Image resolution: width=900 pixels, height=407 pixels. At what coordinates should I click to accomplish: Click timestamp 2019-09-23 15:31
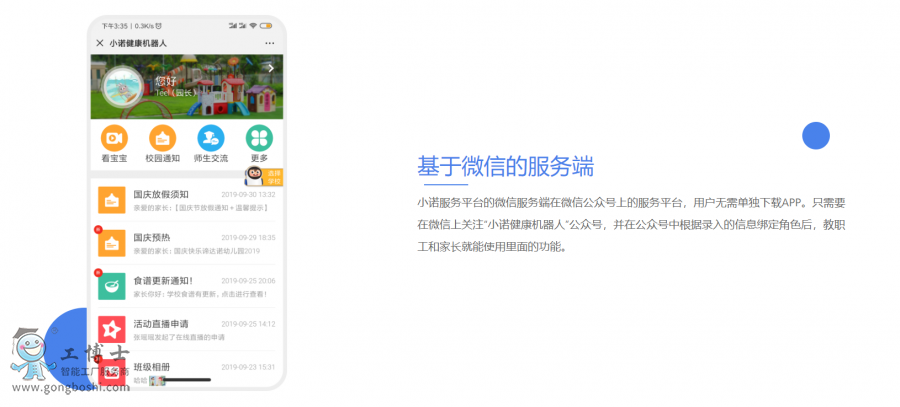[248, 367]
